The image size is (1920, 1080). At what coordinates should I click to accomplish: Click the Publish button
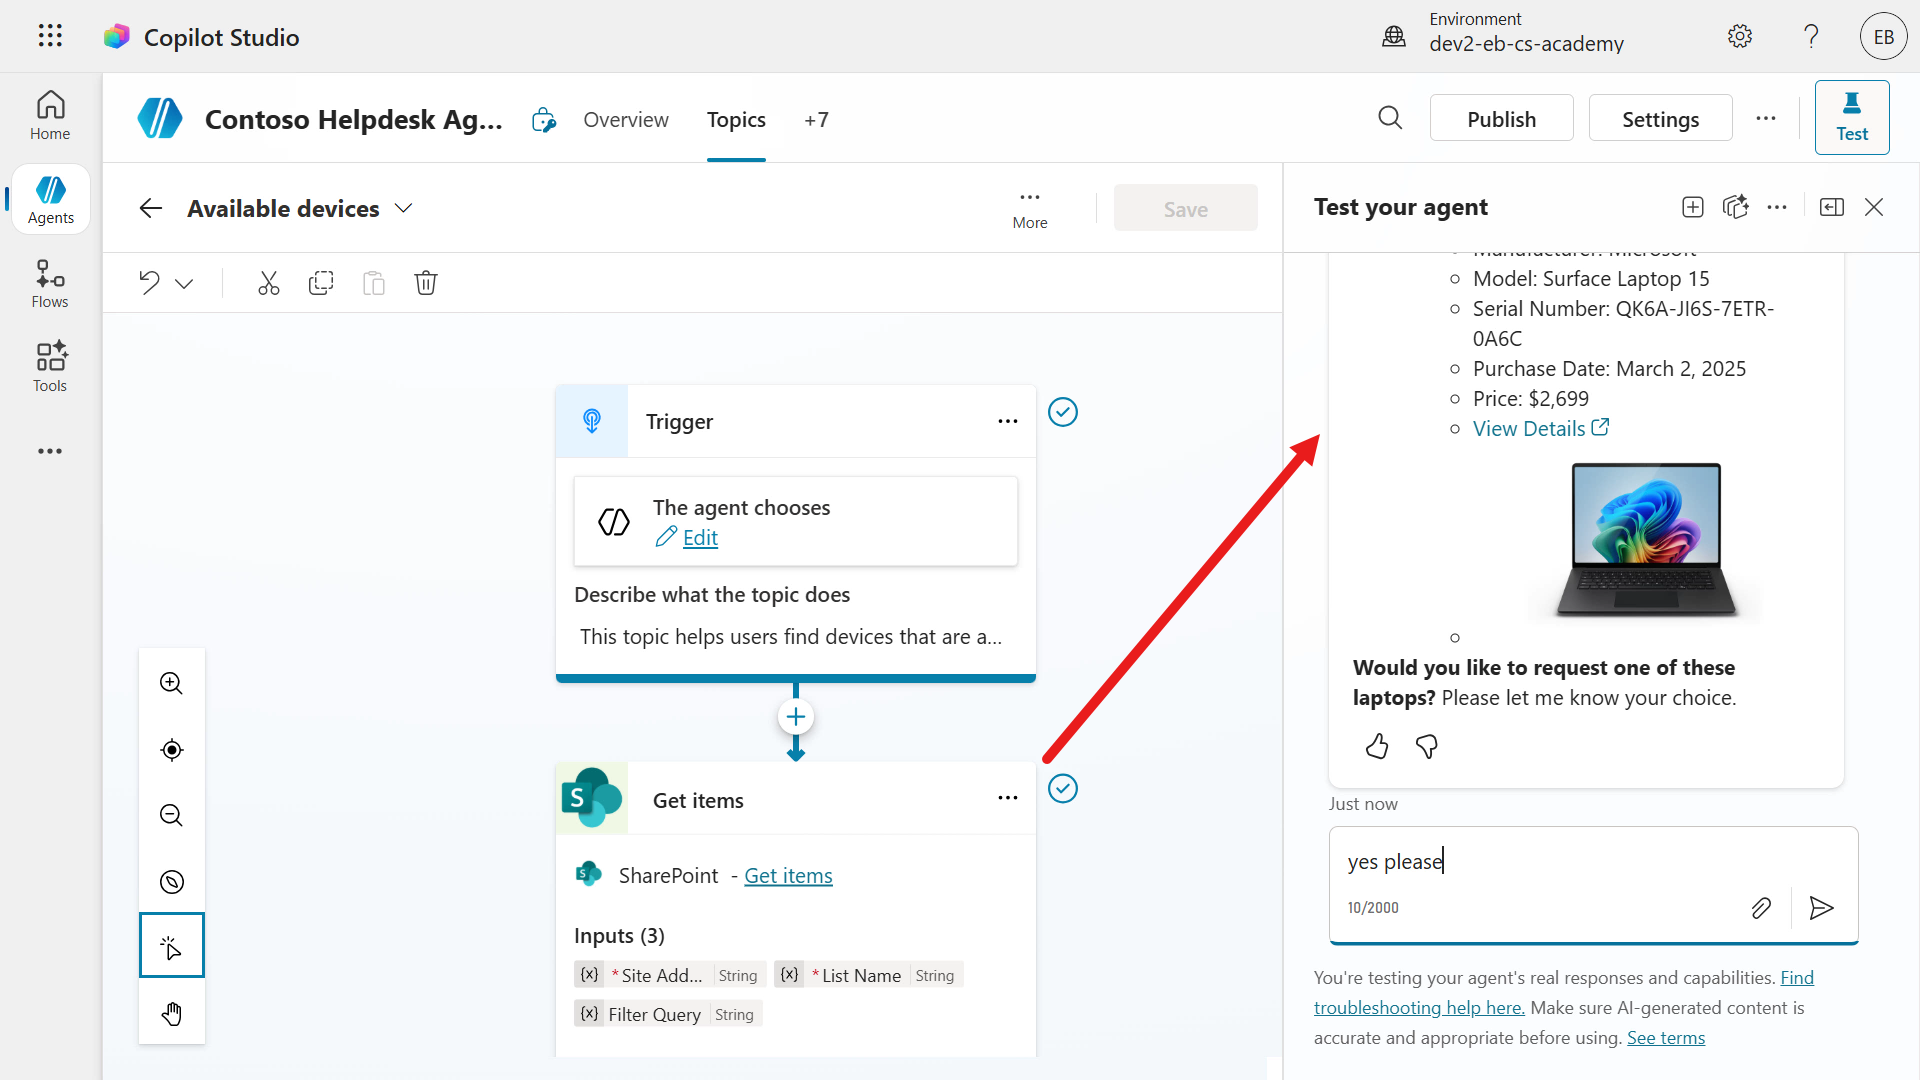coord(1500,119)
